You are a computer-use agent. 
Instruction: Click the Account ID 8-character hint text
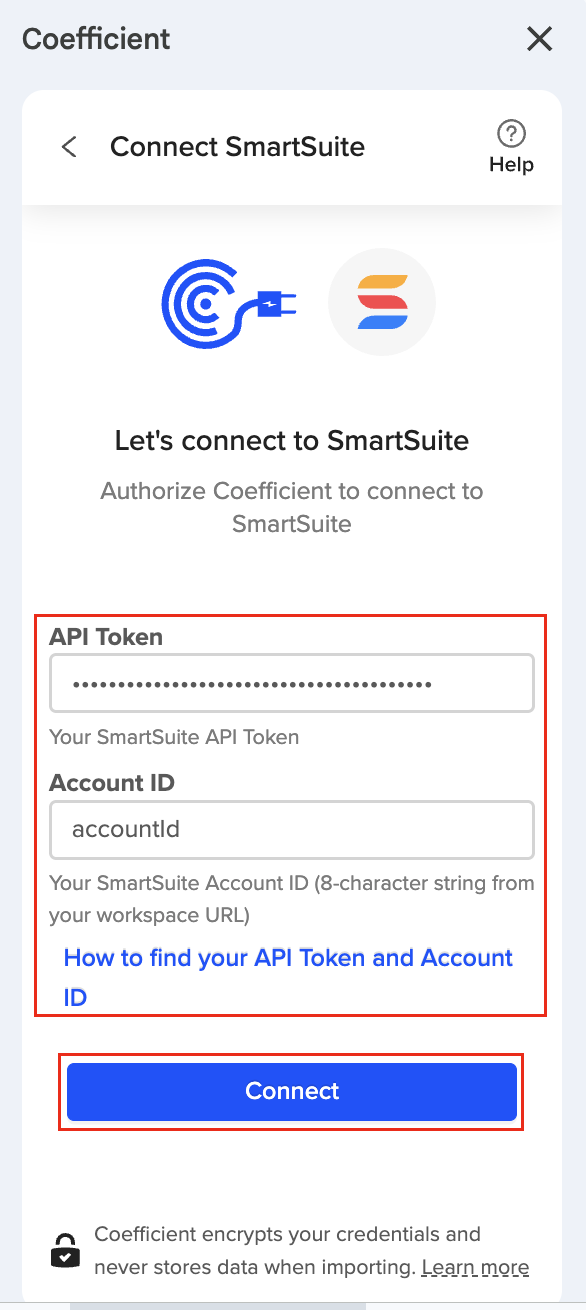(x=292, y=899)
